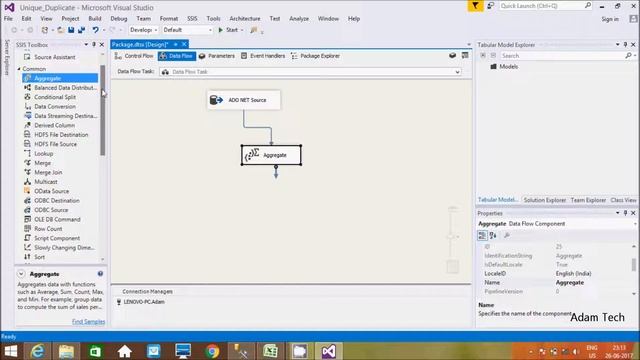Open Google Chrome from taskbar
The image size is (640, 360).
[212, 351]
